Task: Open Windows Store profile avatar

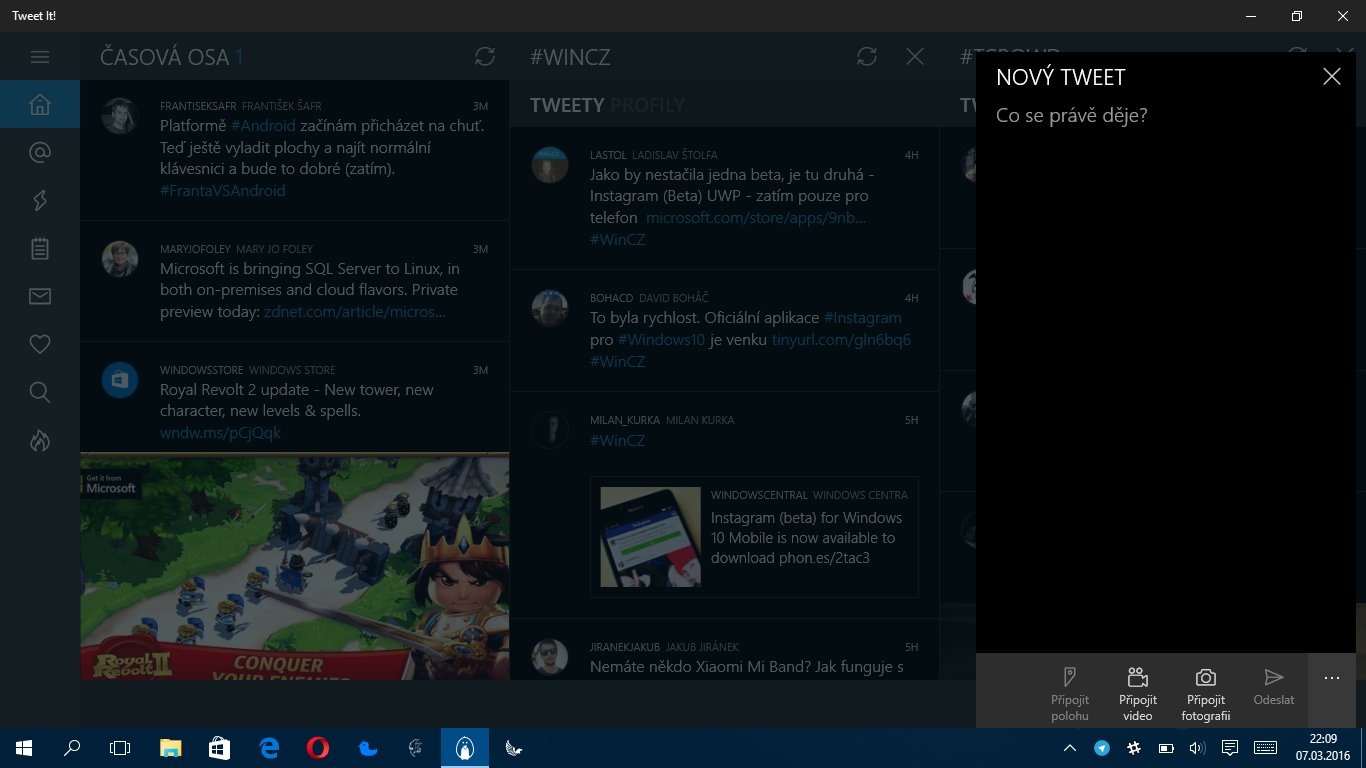Action: pos(120,380)
